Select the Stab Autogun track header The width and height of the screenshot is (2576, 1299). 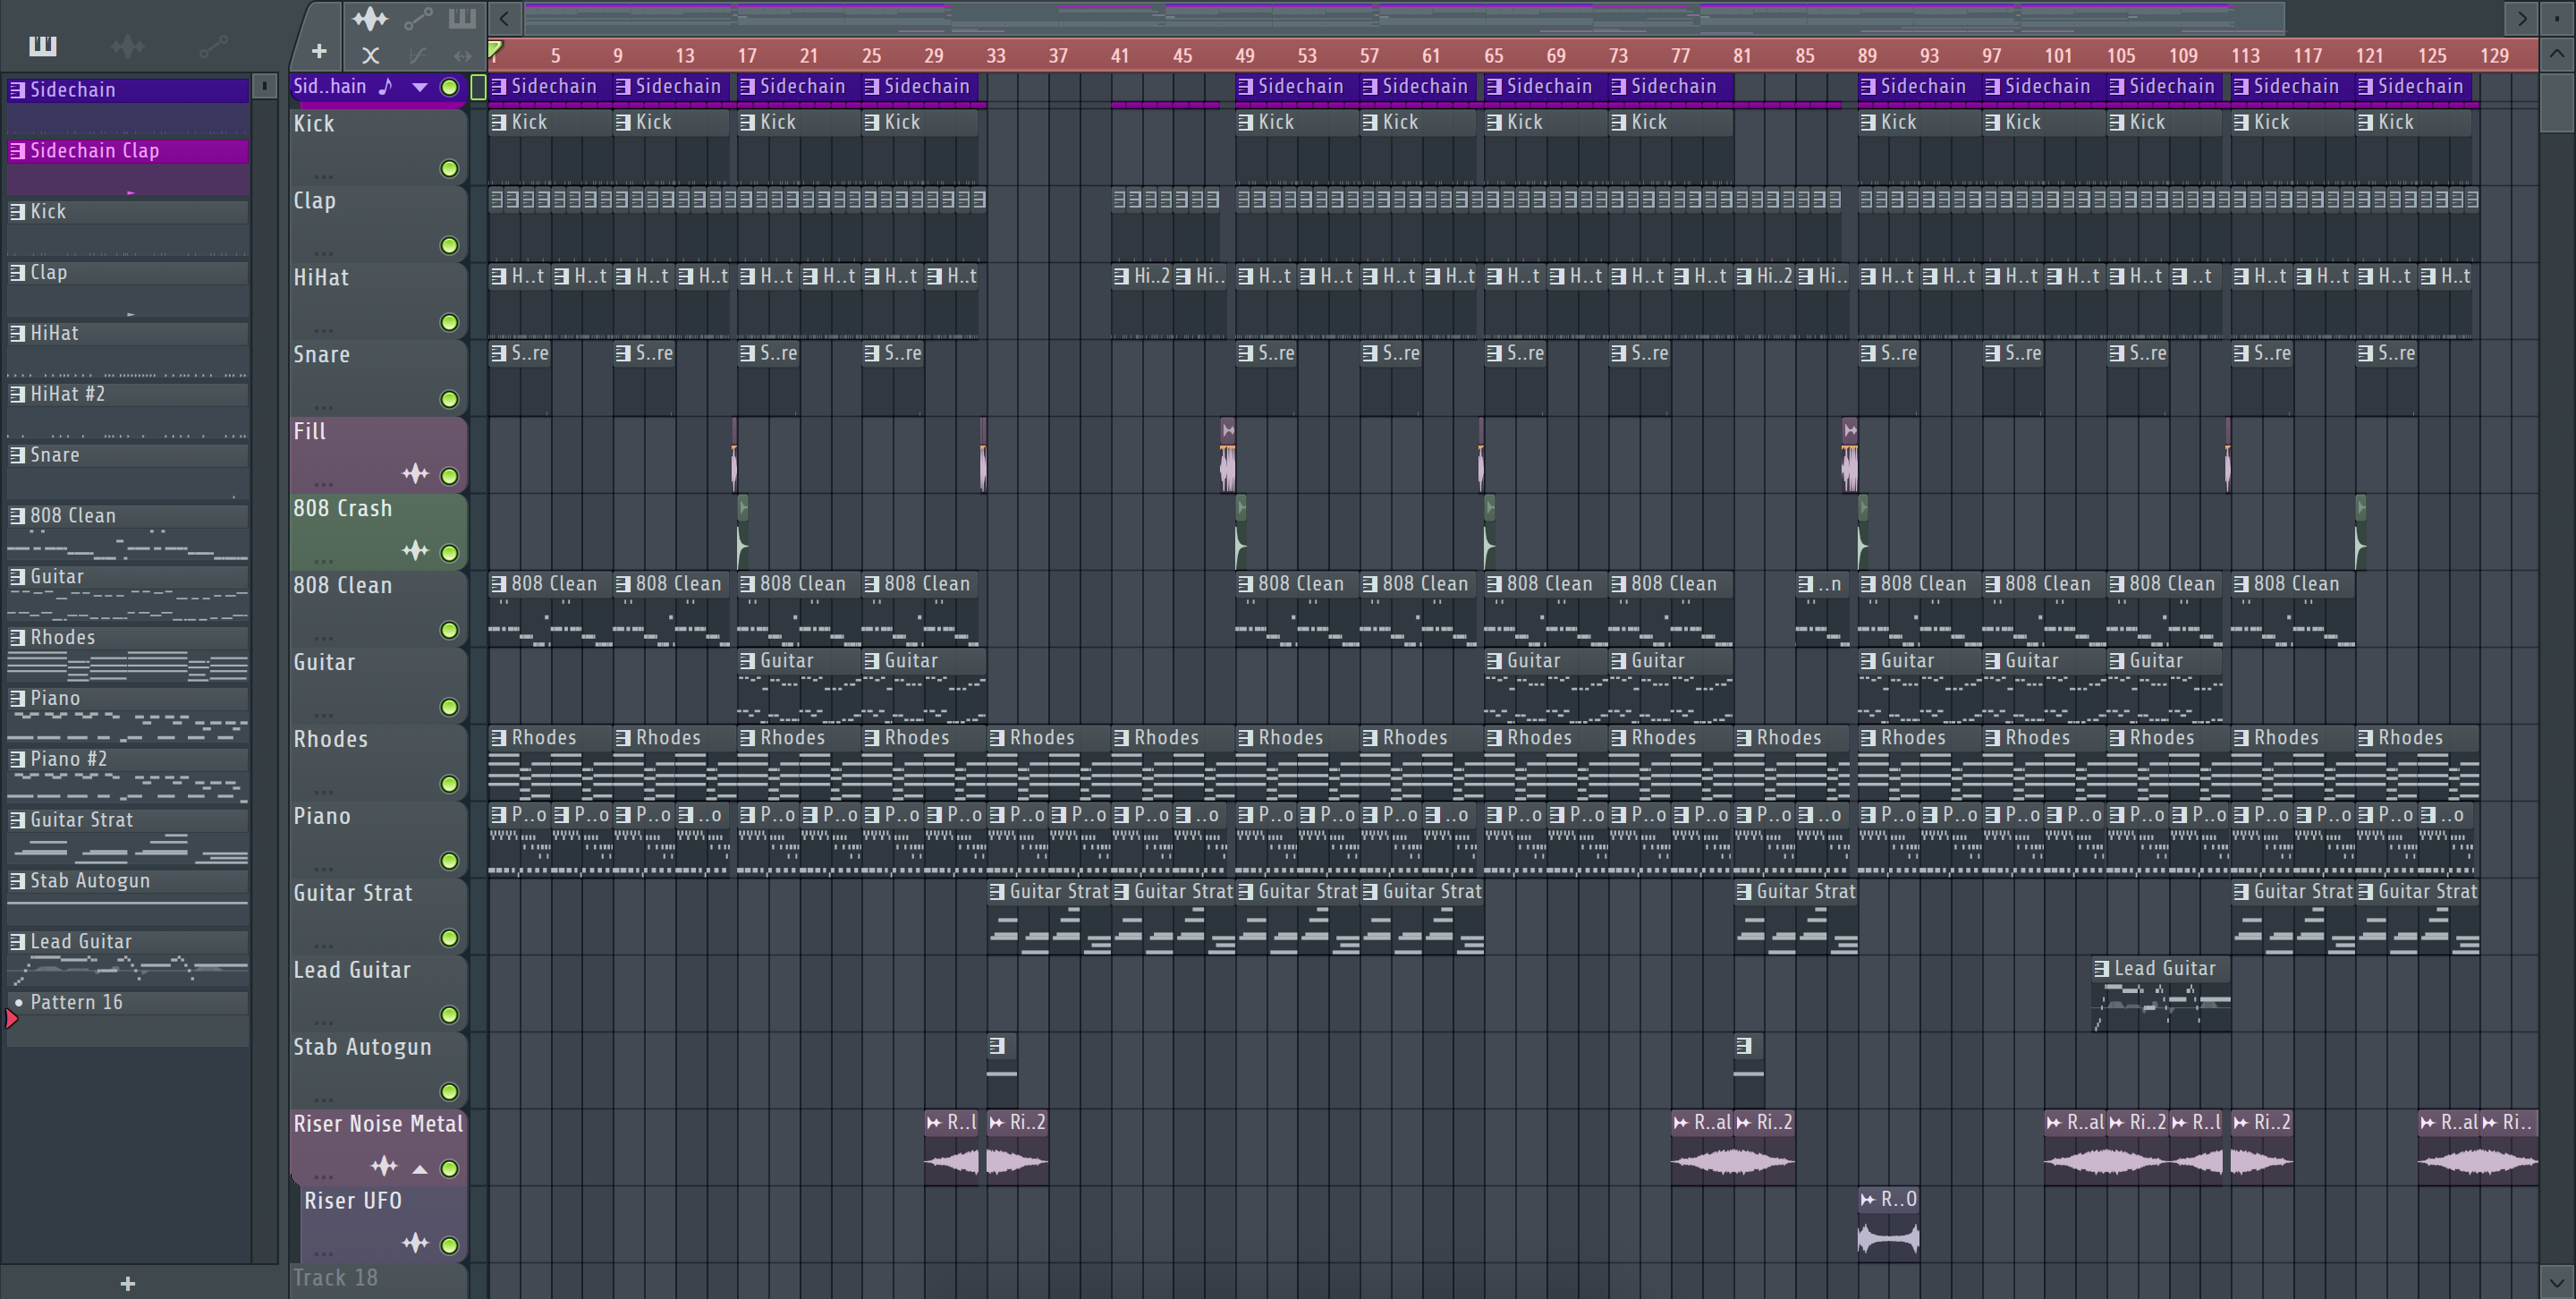pyautogui.click(x=378, y=1070)
